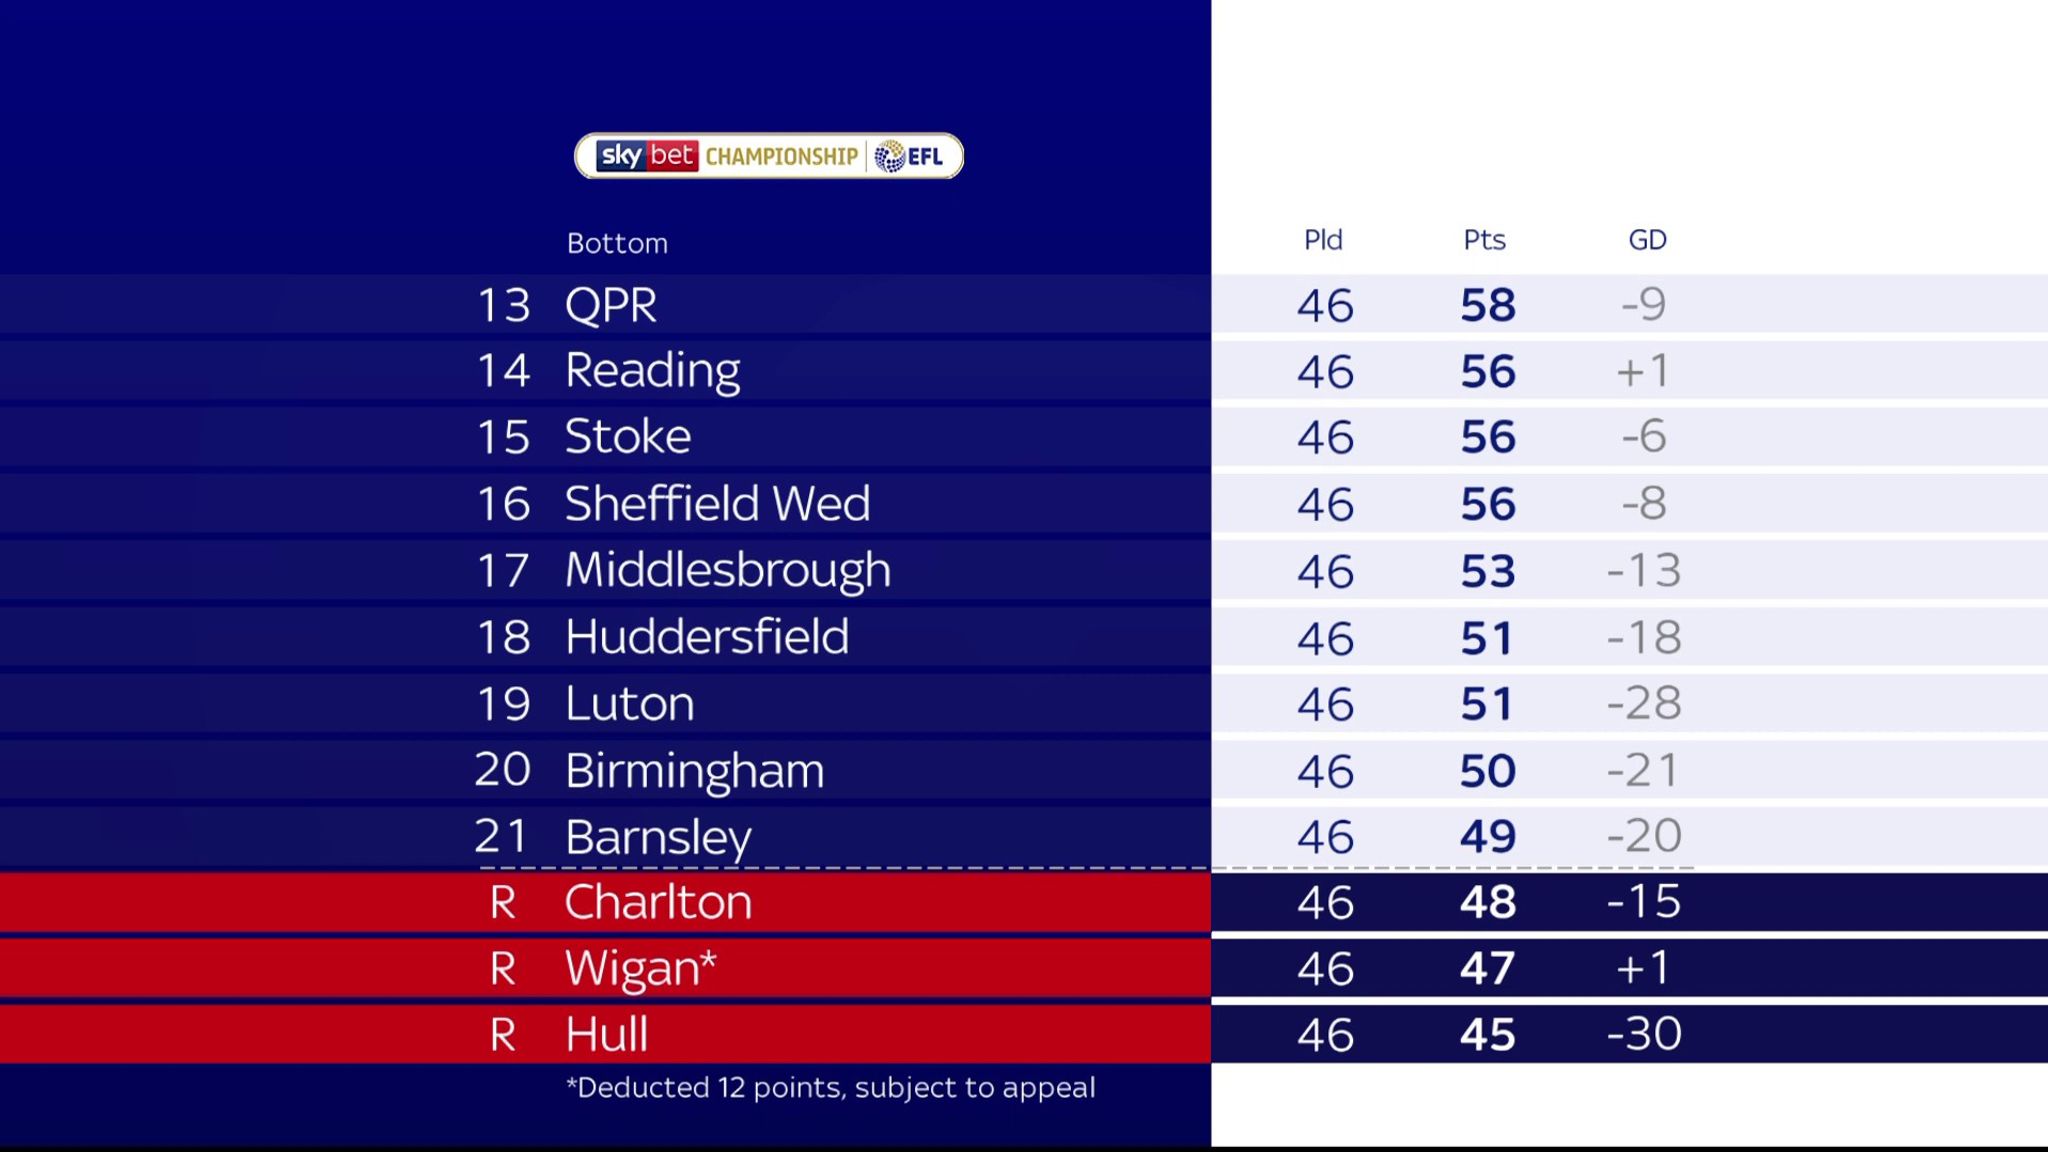This screenshot has width=2048, height=1152.
Task: Click the Middlesbrough team row
Action: point(1024,570)
